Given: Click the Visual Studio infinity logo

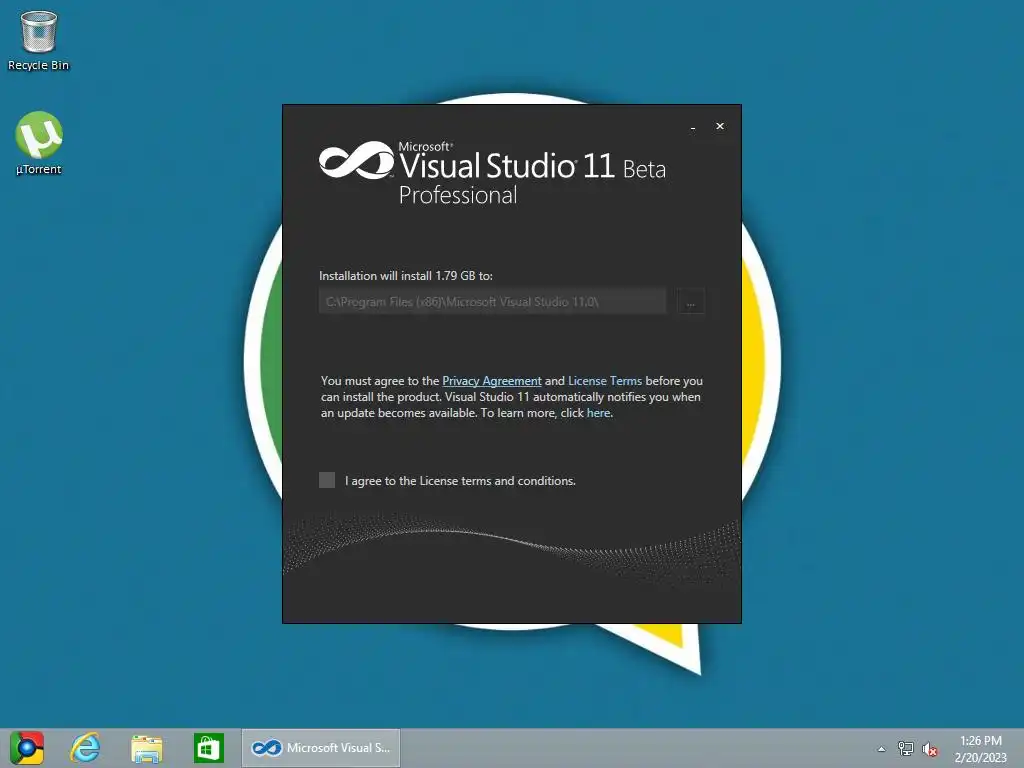Looking at the screenshot, I should 357,160.
